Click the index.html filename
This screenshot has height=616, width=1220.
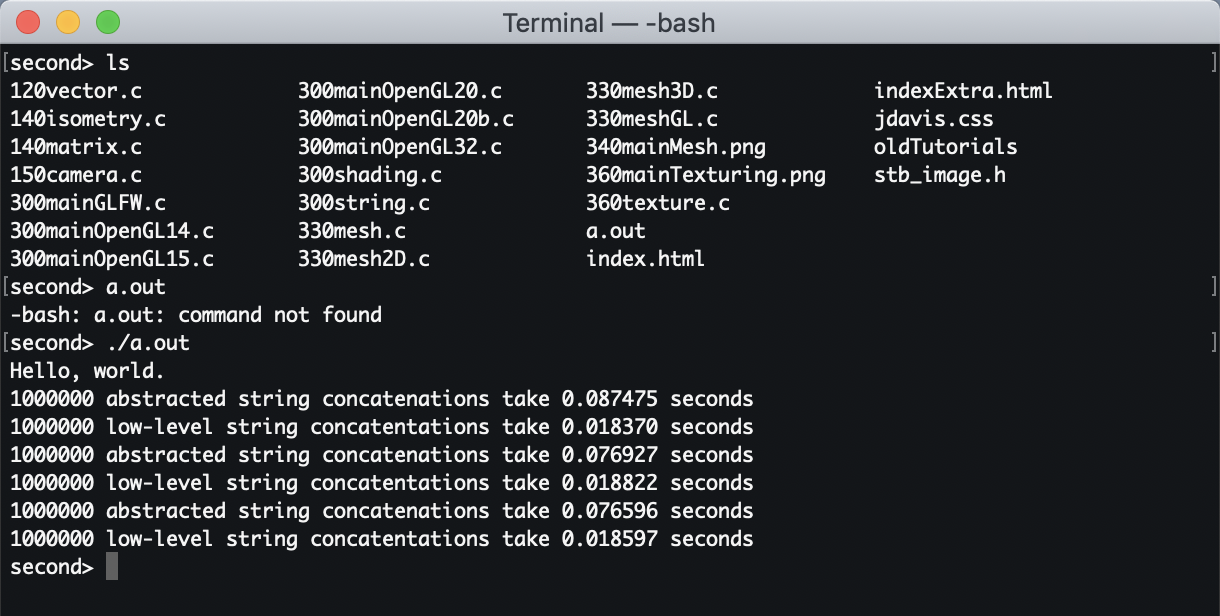(646, 259)
